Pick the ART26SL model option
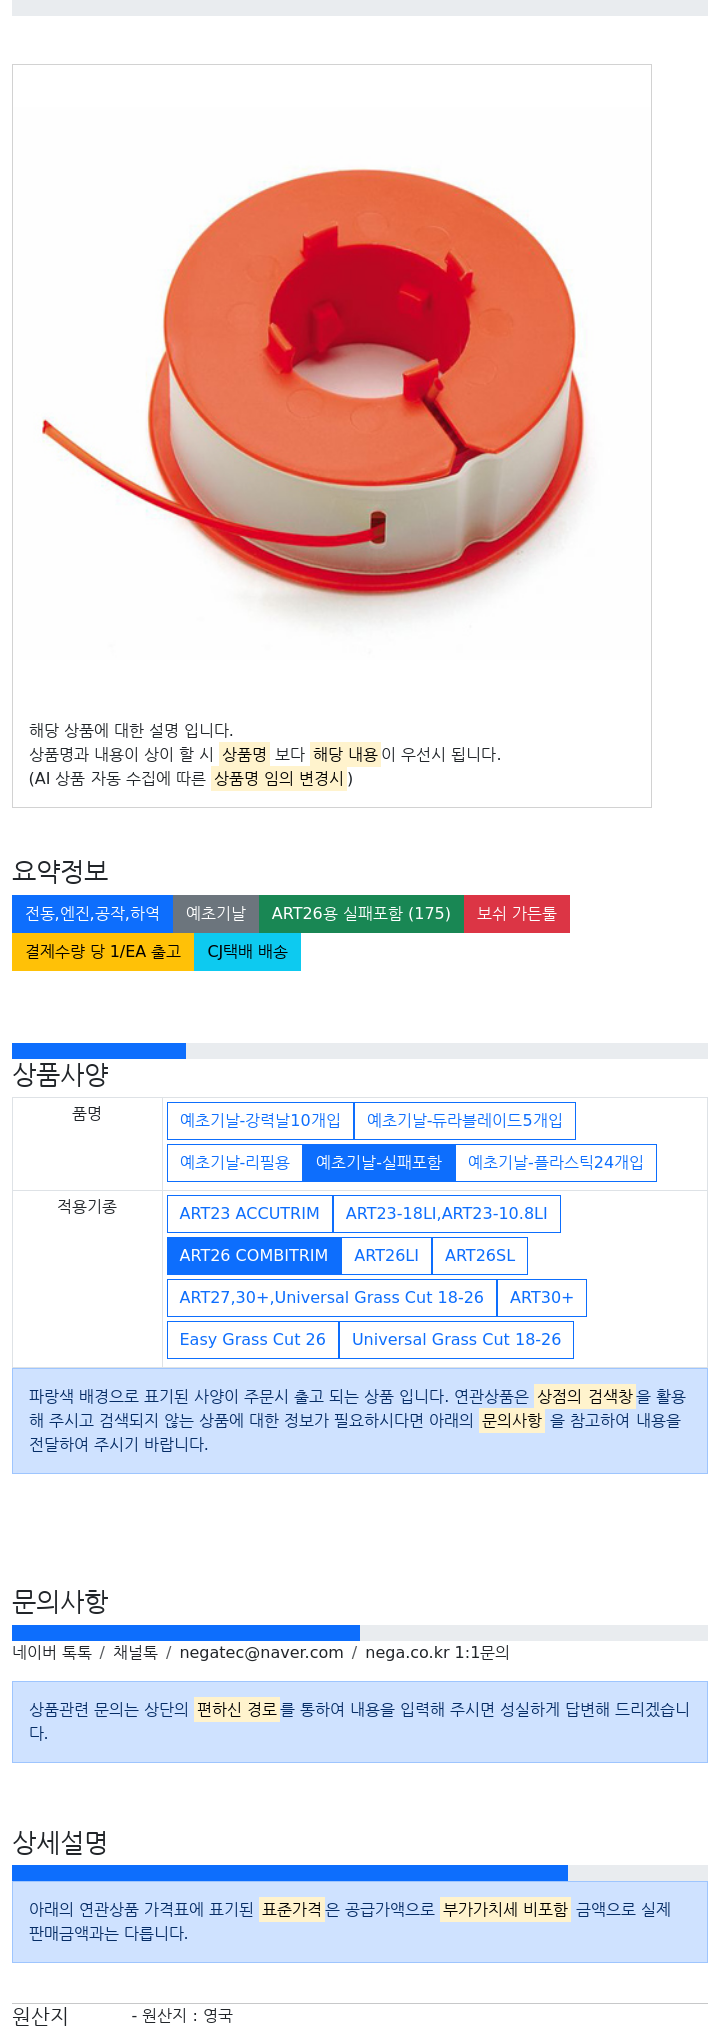This screenshot has height=2036, width=720. coord(480,1256)
